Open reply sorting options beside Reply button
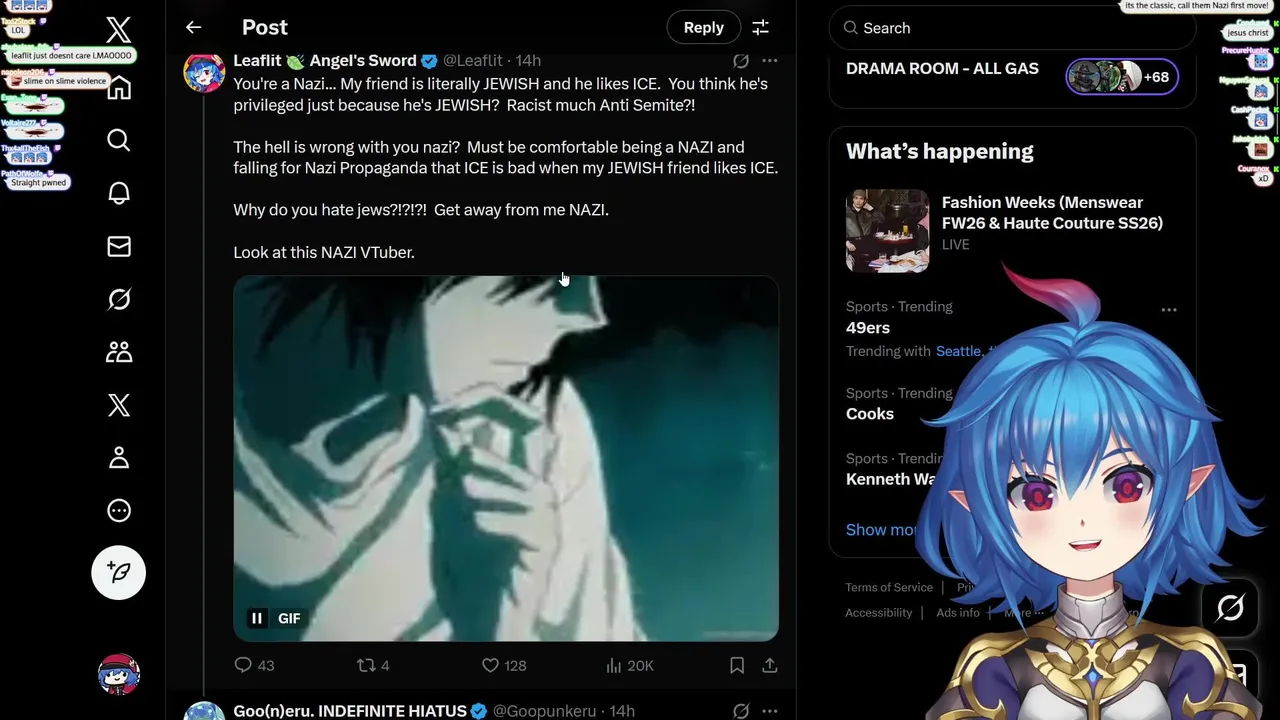This screenshot has height=720, width=1280. [760, 28]
